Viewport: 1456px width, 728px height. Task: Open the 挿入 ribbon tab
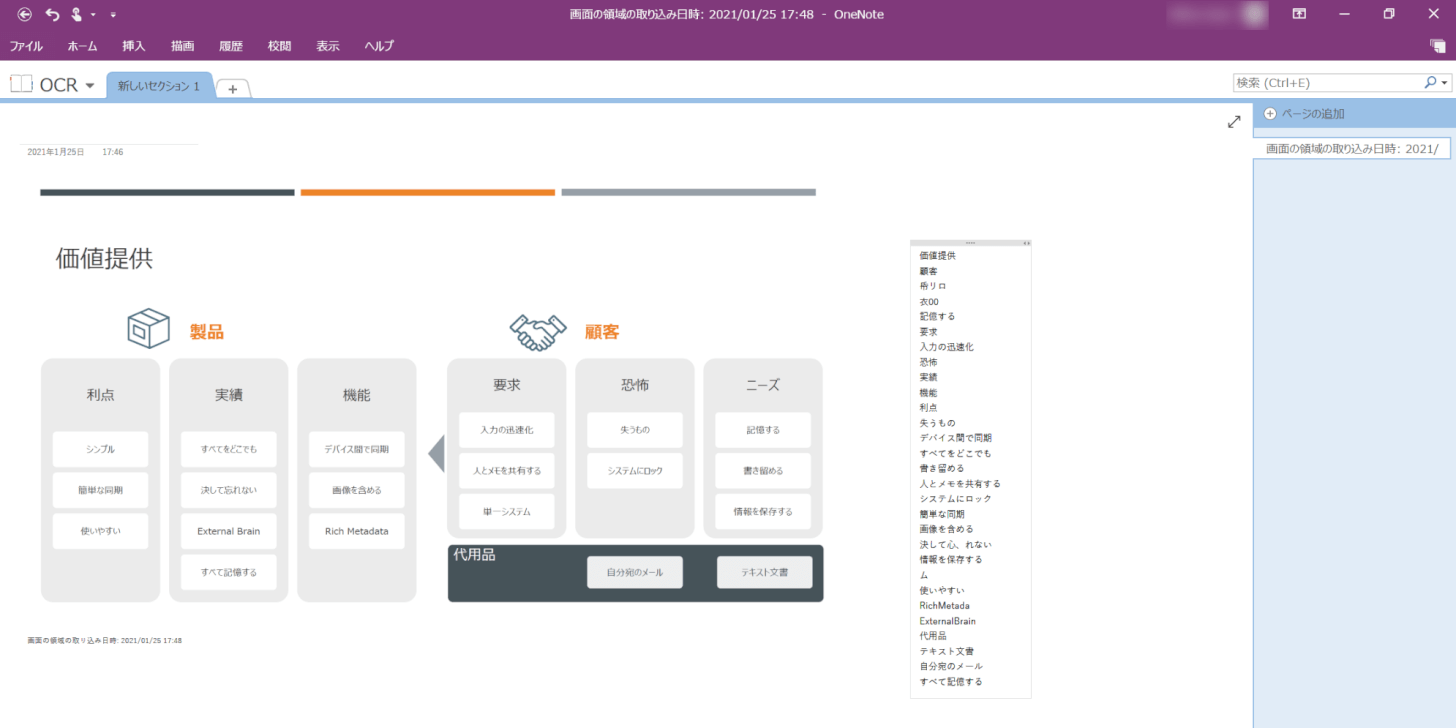(134, 46)
